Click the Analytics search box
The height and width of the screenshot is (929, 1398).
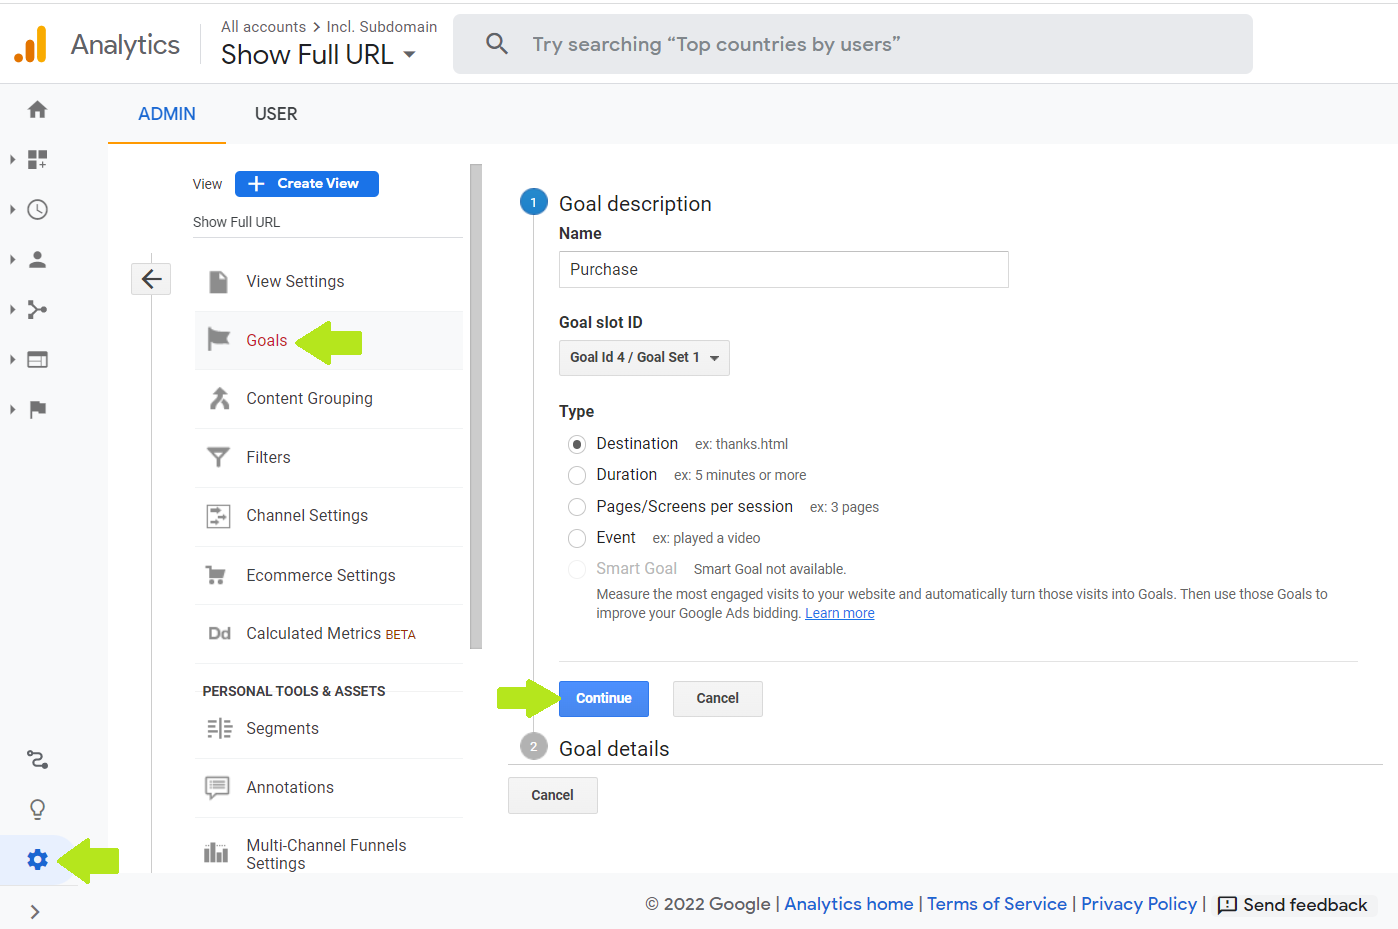[x=853, y=44]
